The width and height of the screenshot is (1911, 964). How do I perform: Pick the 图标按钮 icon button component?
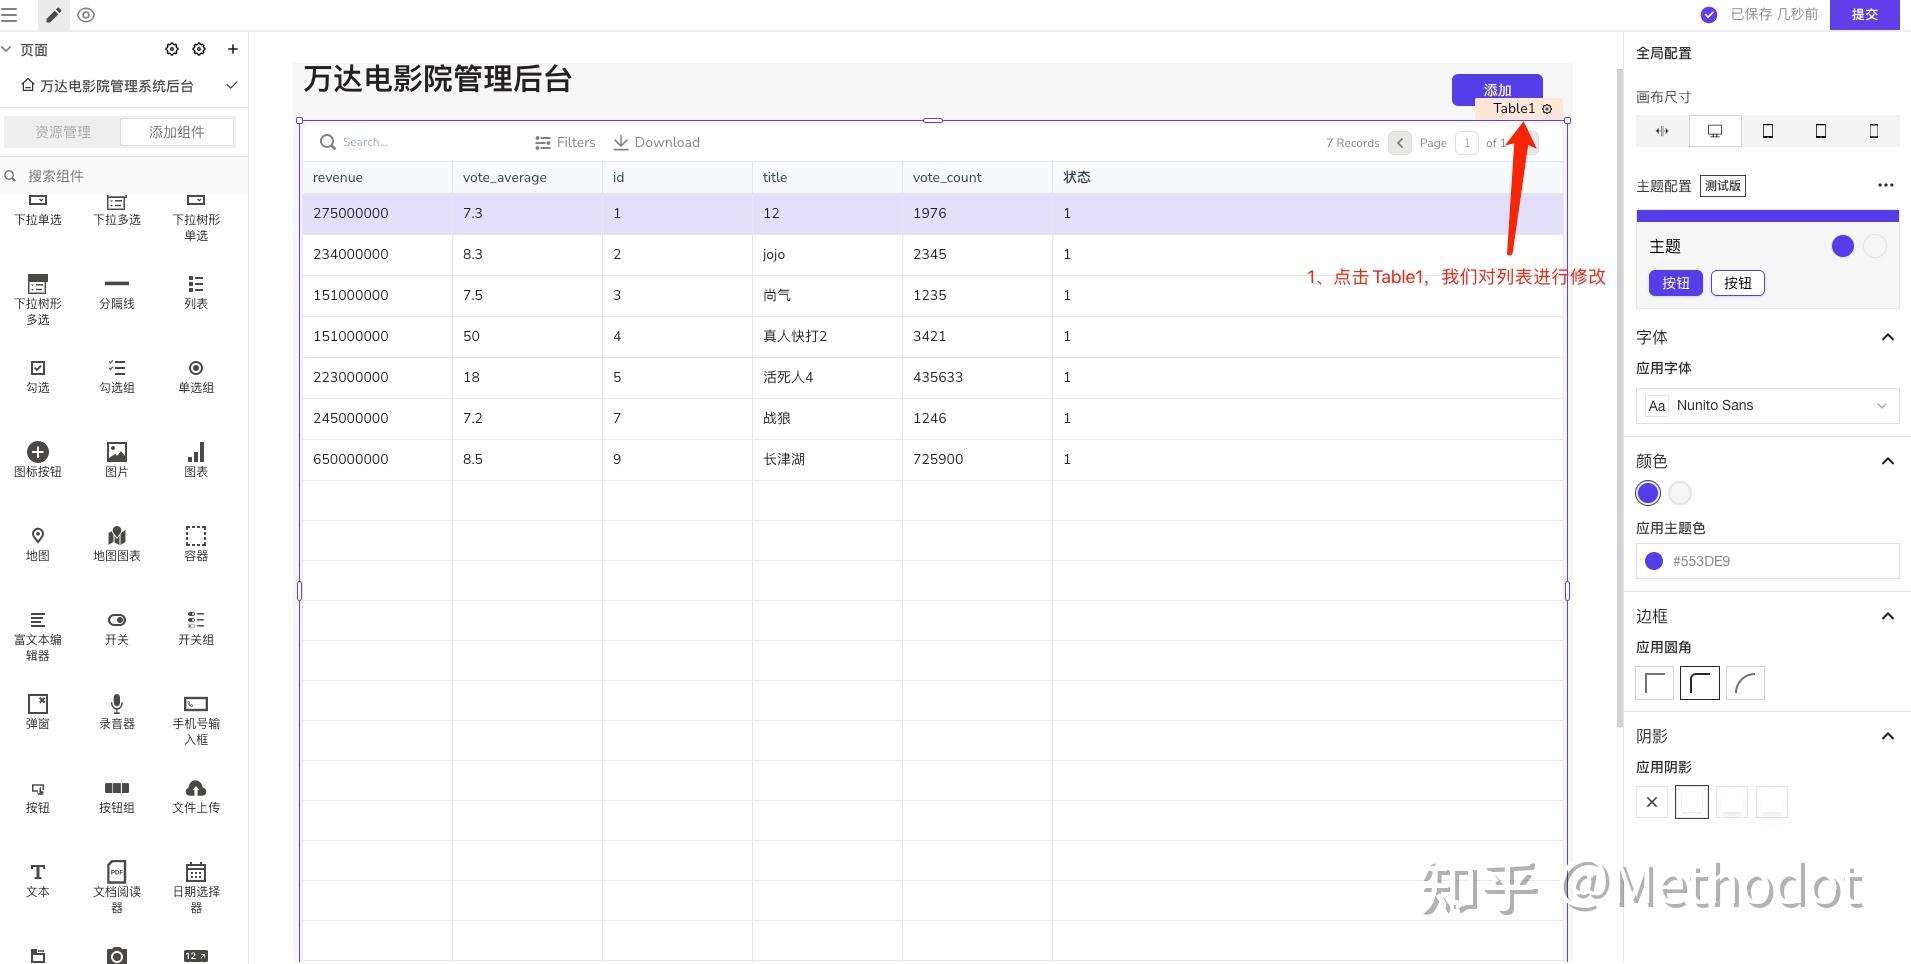click(38, 461)
